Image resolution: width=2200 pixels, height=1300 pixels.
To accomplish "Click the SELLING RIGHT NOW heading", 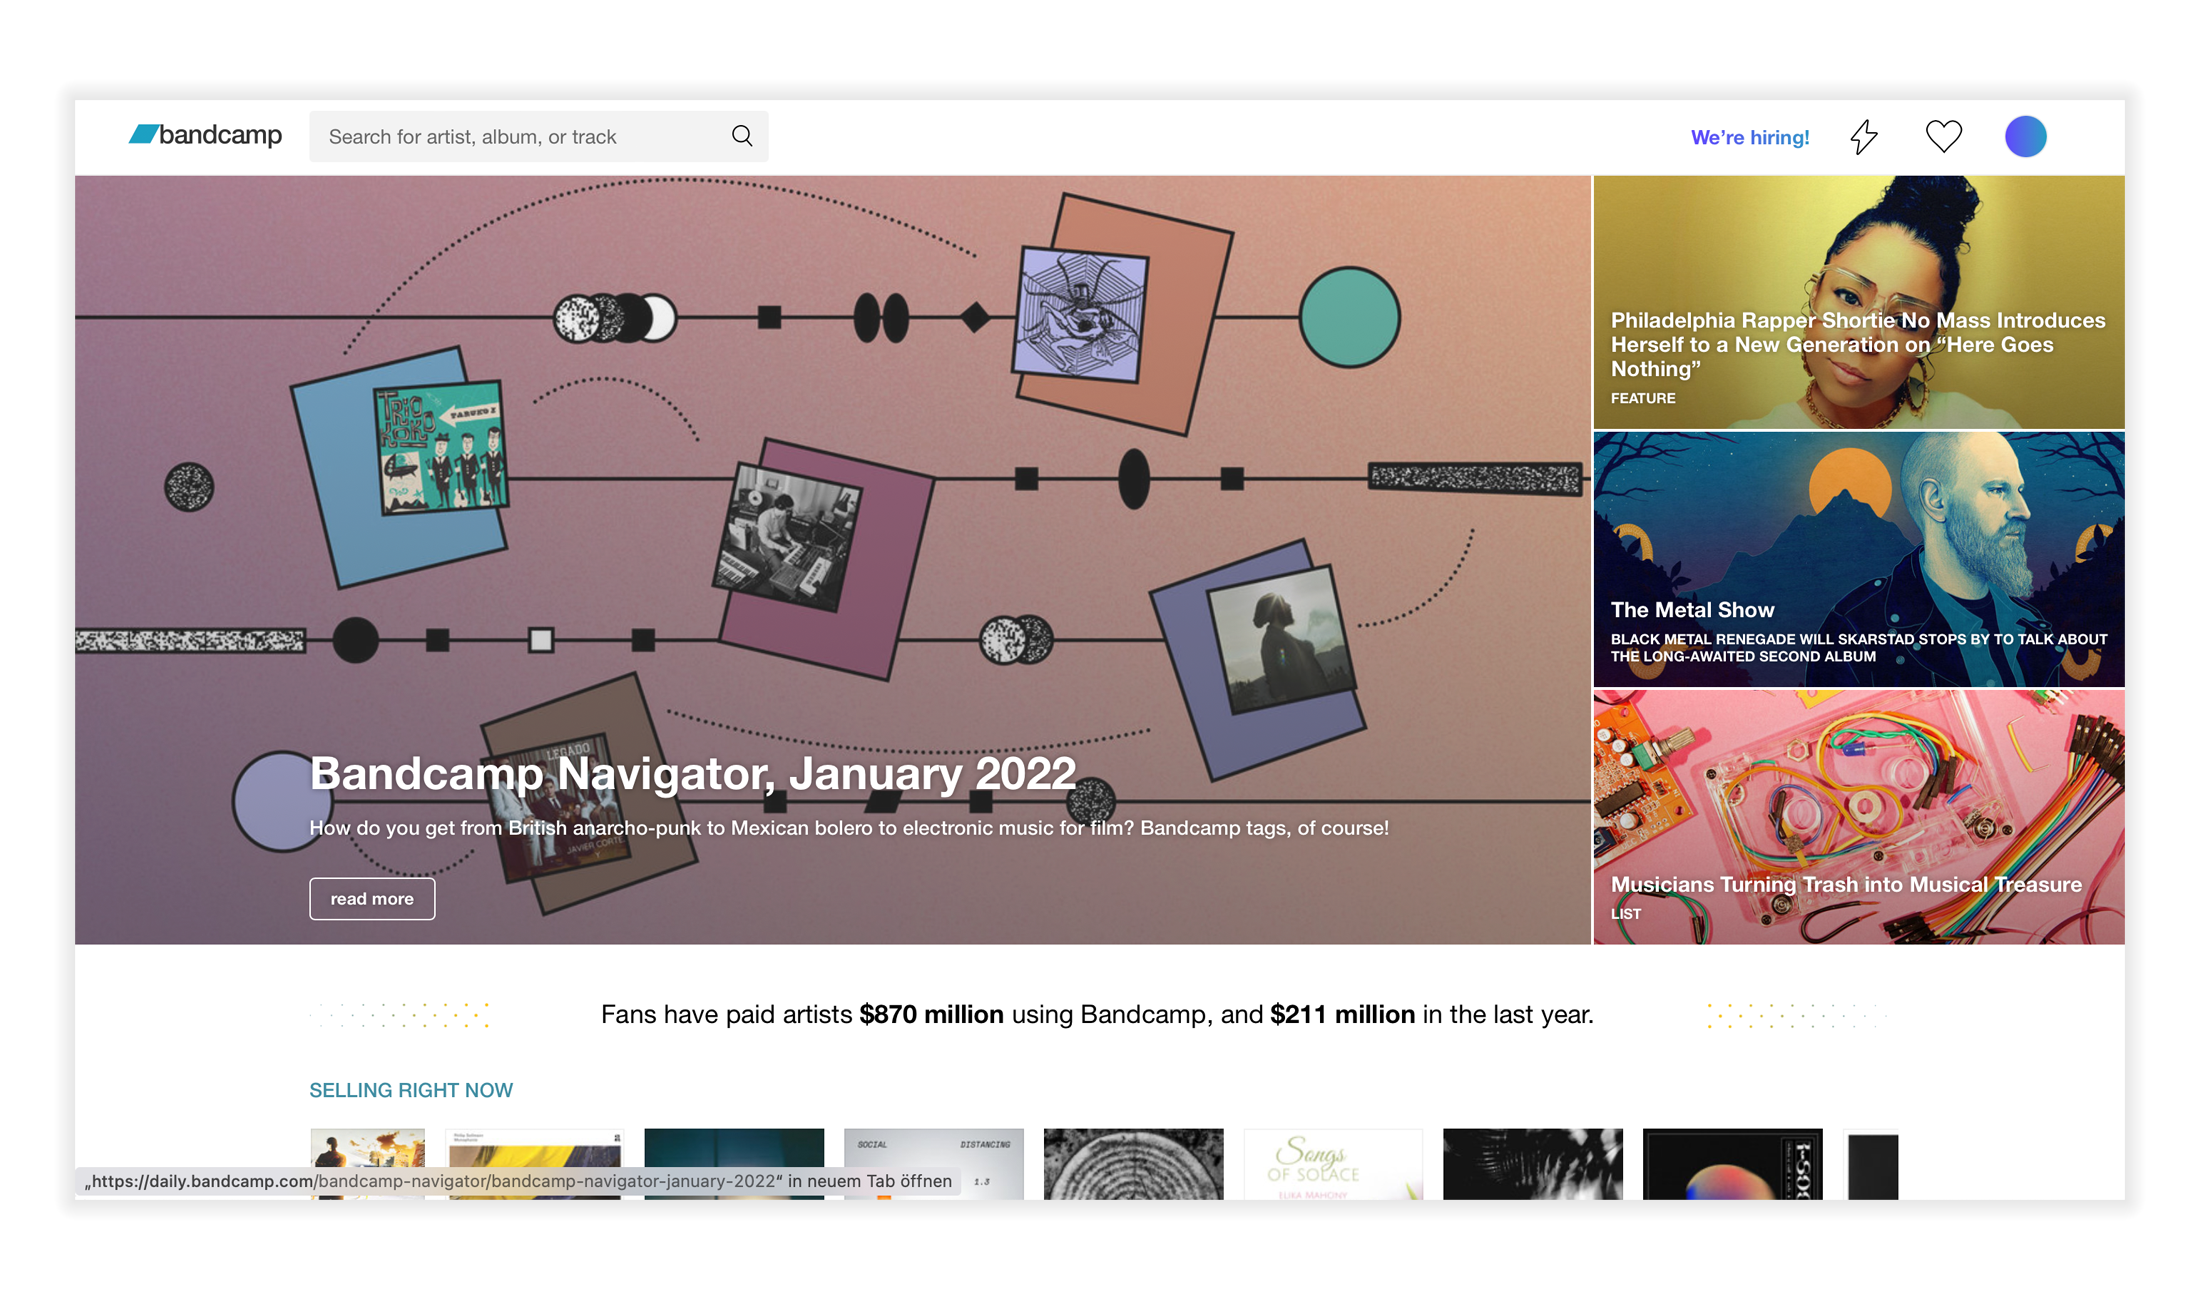I will 411,1090.
